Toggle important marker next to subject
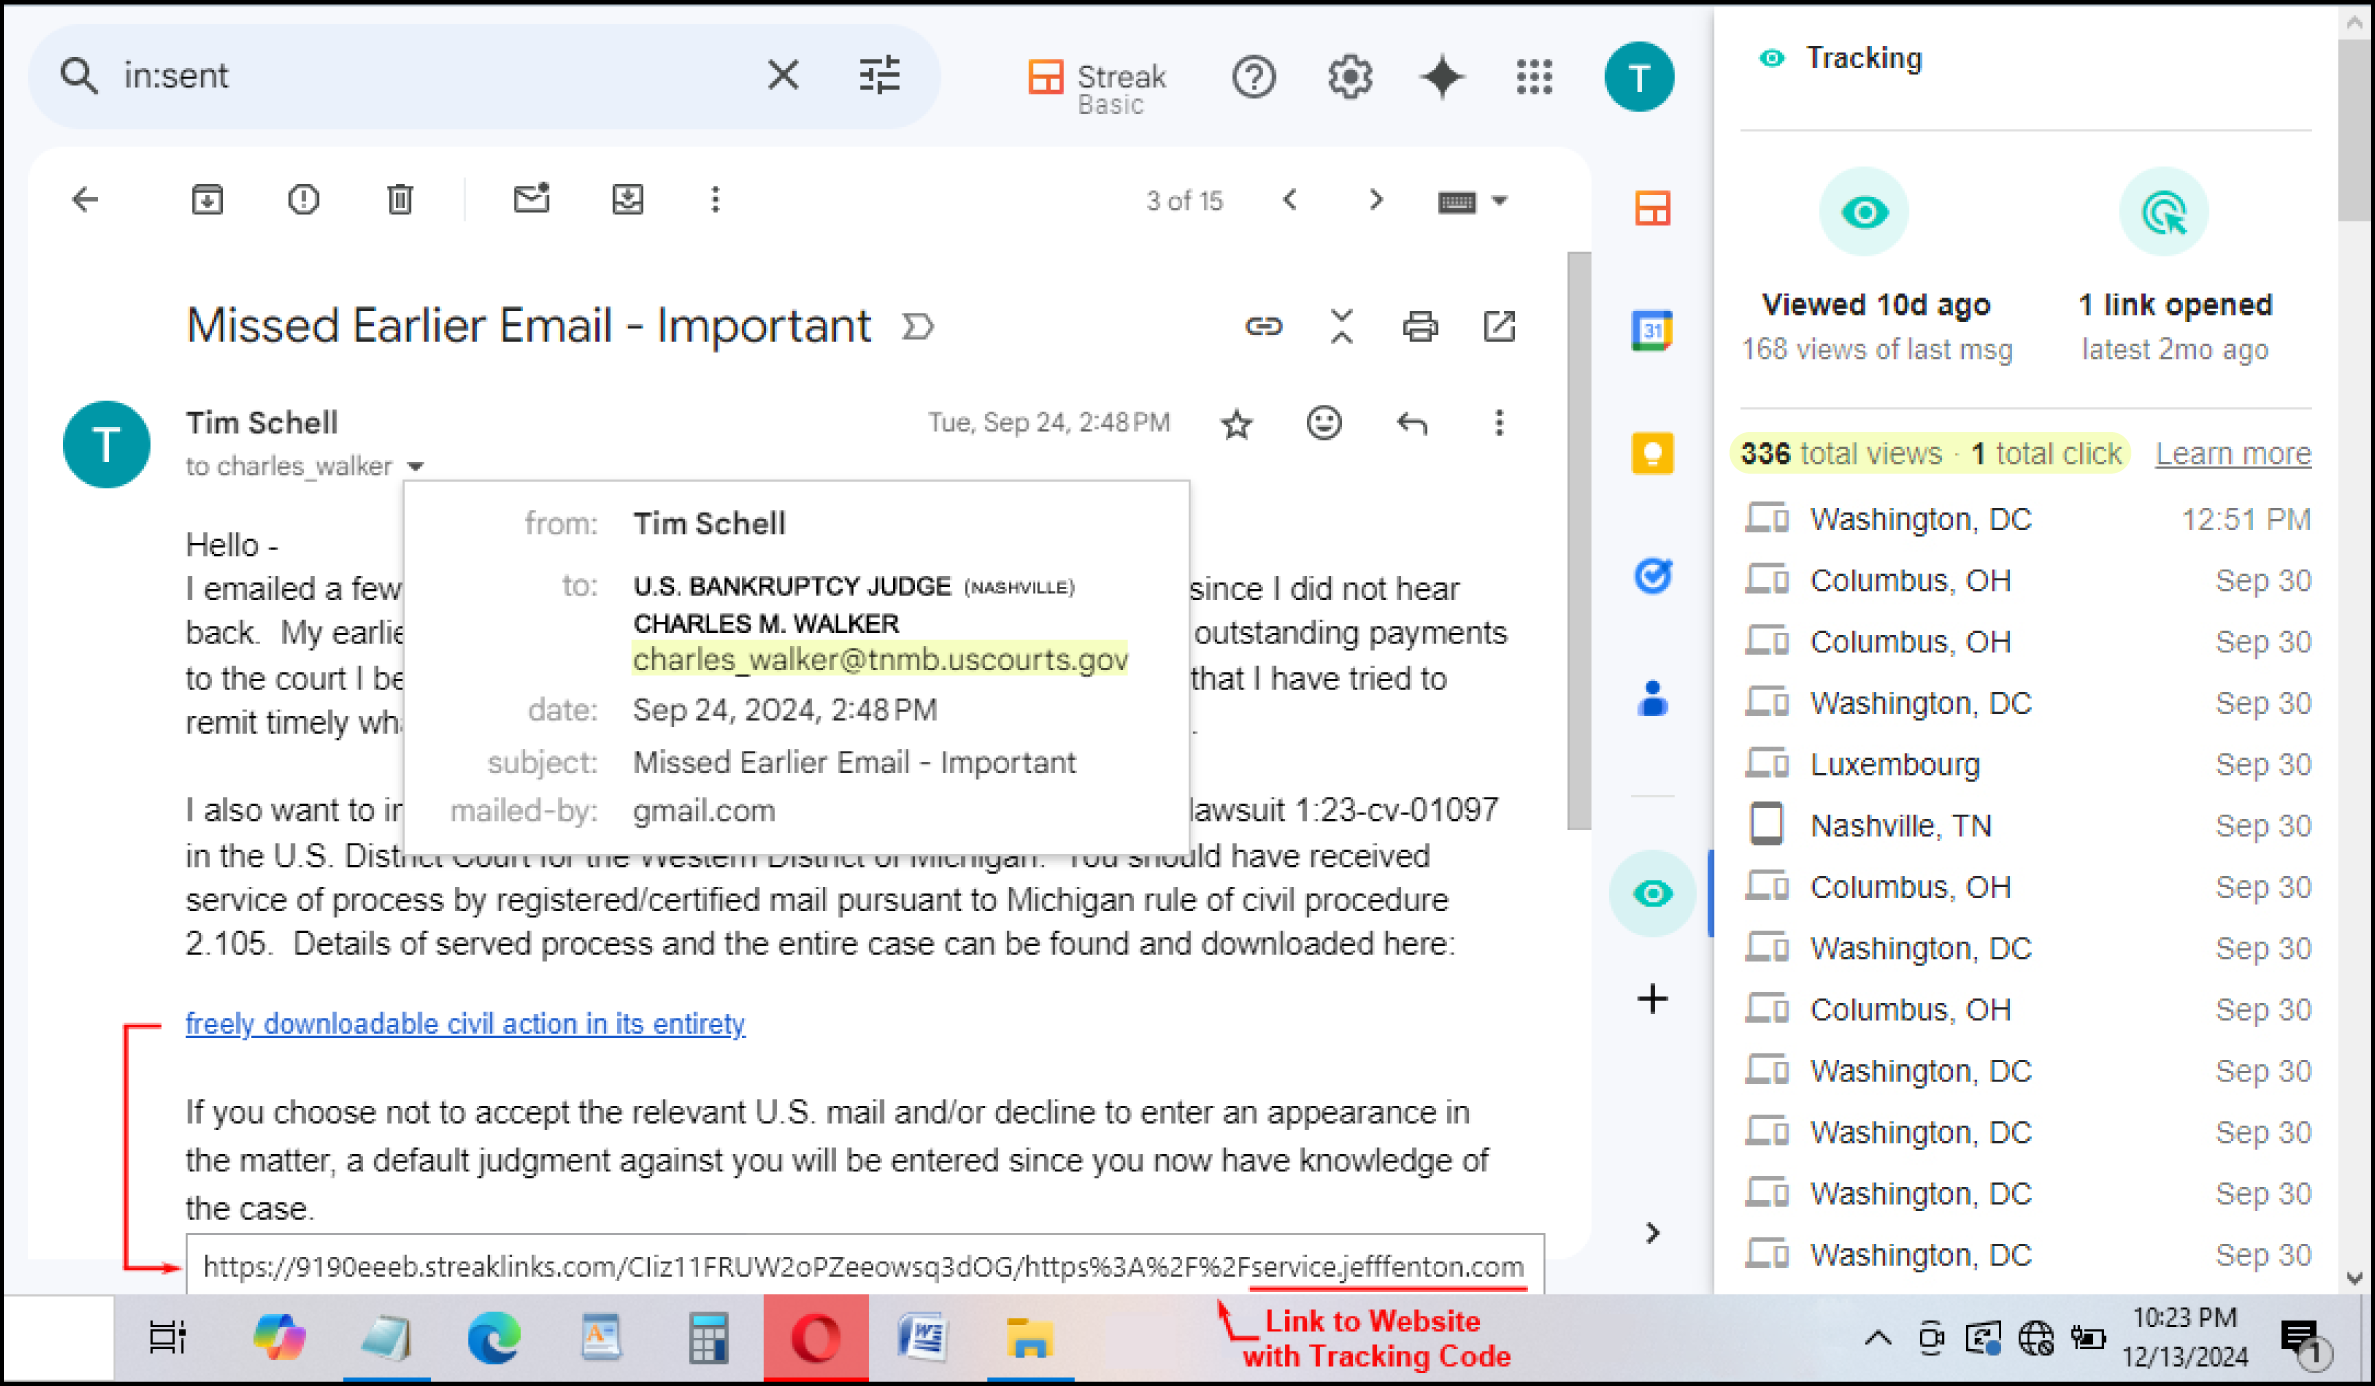2375x1386 pixels. [917, 327]
